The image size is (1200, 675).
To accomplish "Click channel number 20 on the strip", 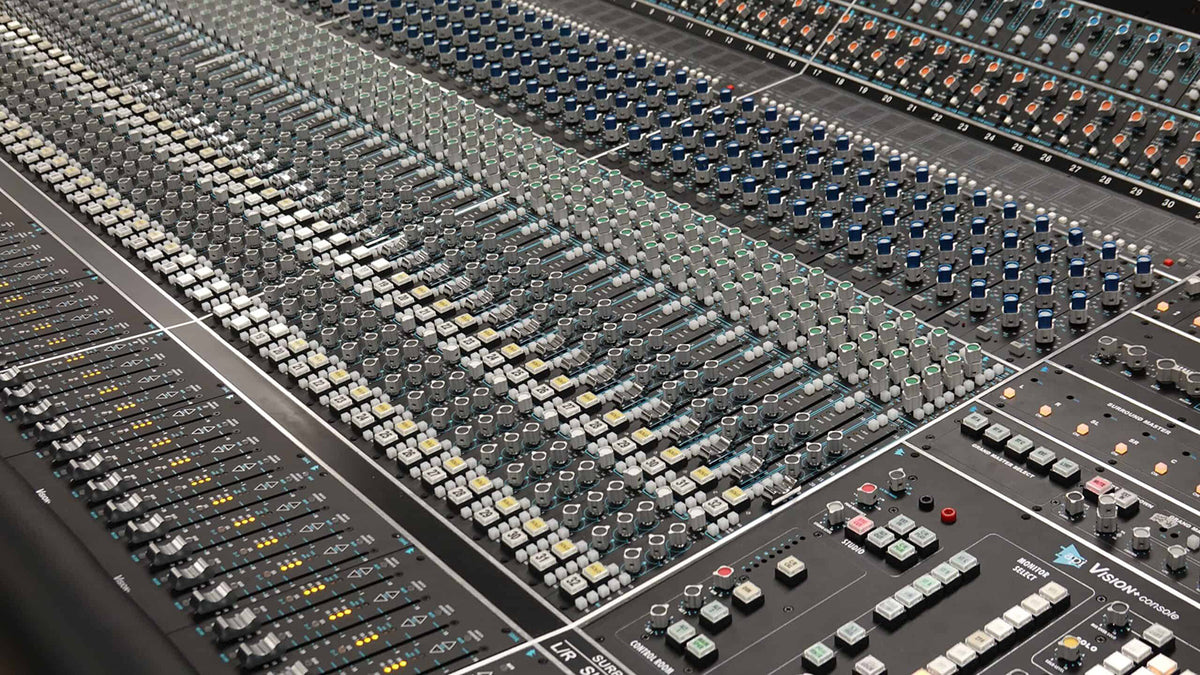I will coord(887,99).
